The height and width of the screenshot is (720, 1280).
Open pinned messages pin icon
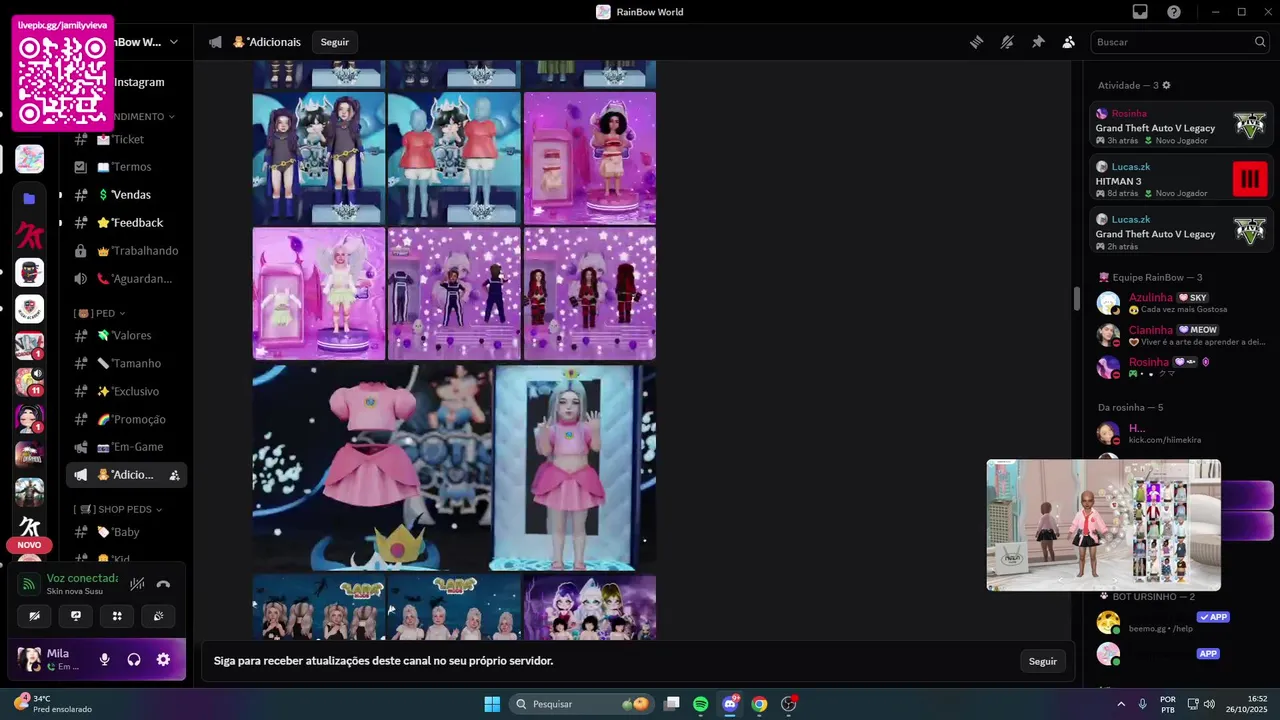pyautogui.click(x=1038, y=42)
